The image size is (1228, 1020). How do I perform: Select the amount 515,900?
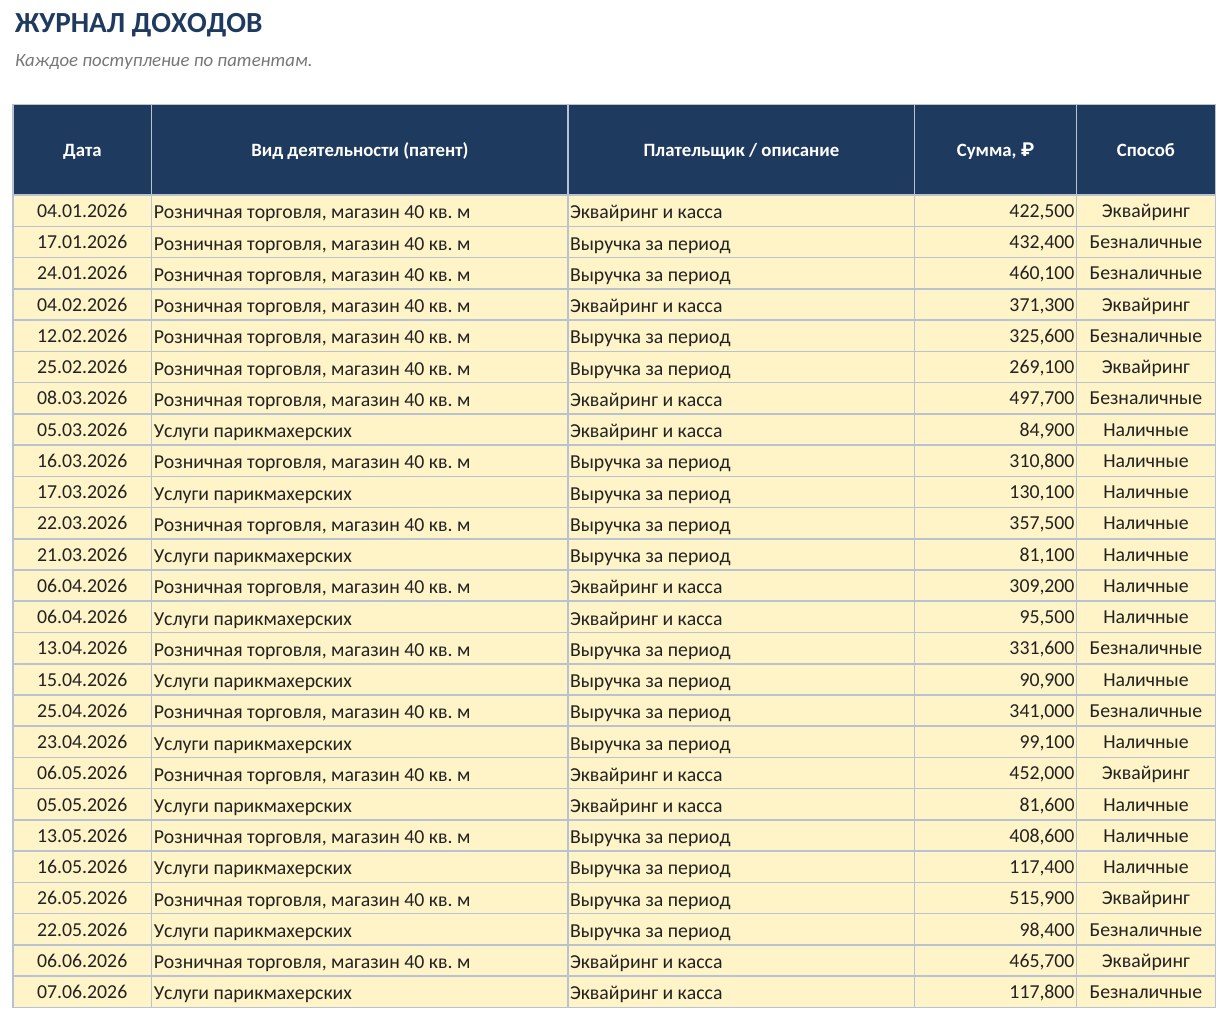(x=995, y=898)
